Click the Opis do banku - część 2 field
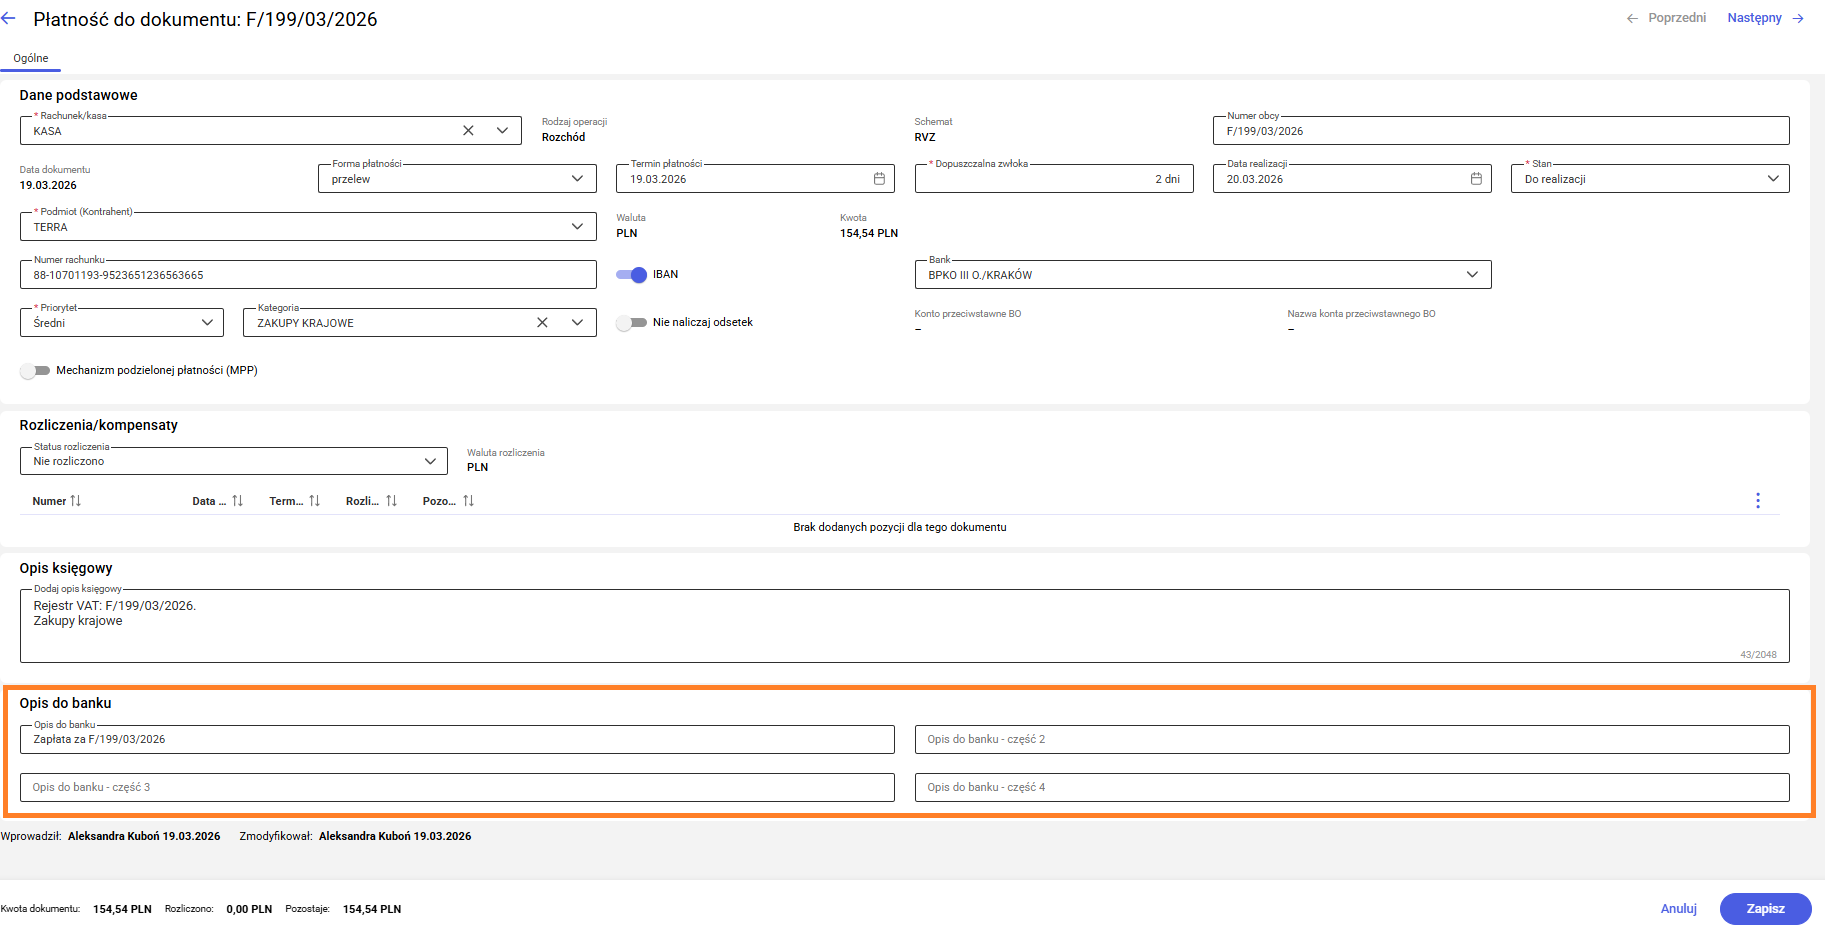Viewport: 1825px width, 933px height. [1351, 740]
